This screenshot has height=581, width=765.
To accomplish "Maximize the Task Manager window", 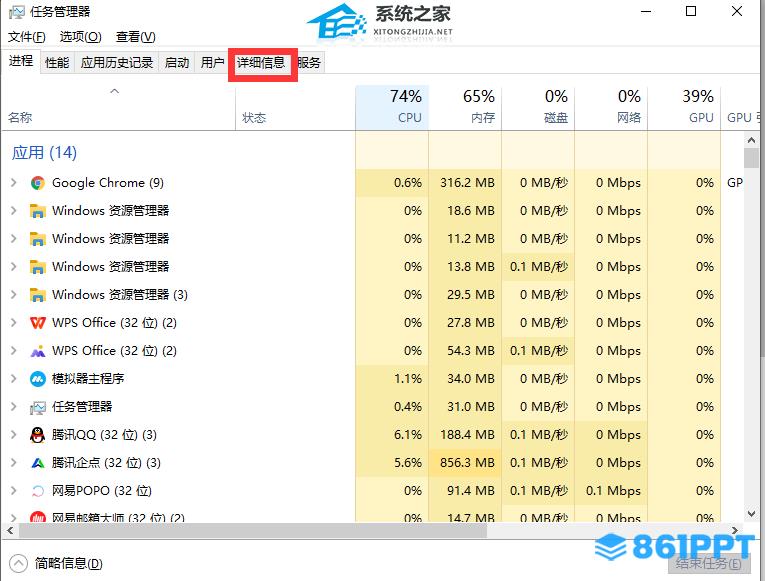I will [x=691, y=11].
